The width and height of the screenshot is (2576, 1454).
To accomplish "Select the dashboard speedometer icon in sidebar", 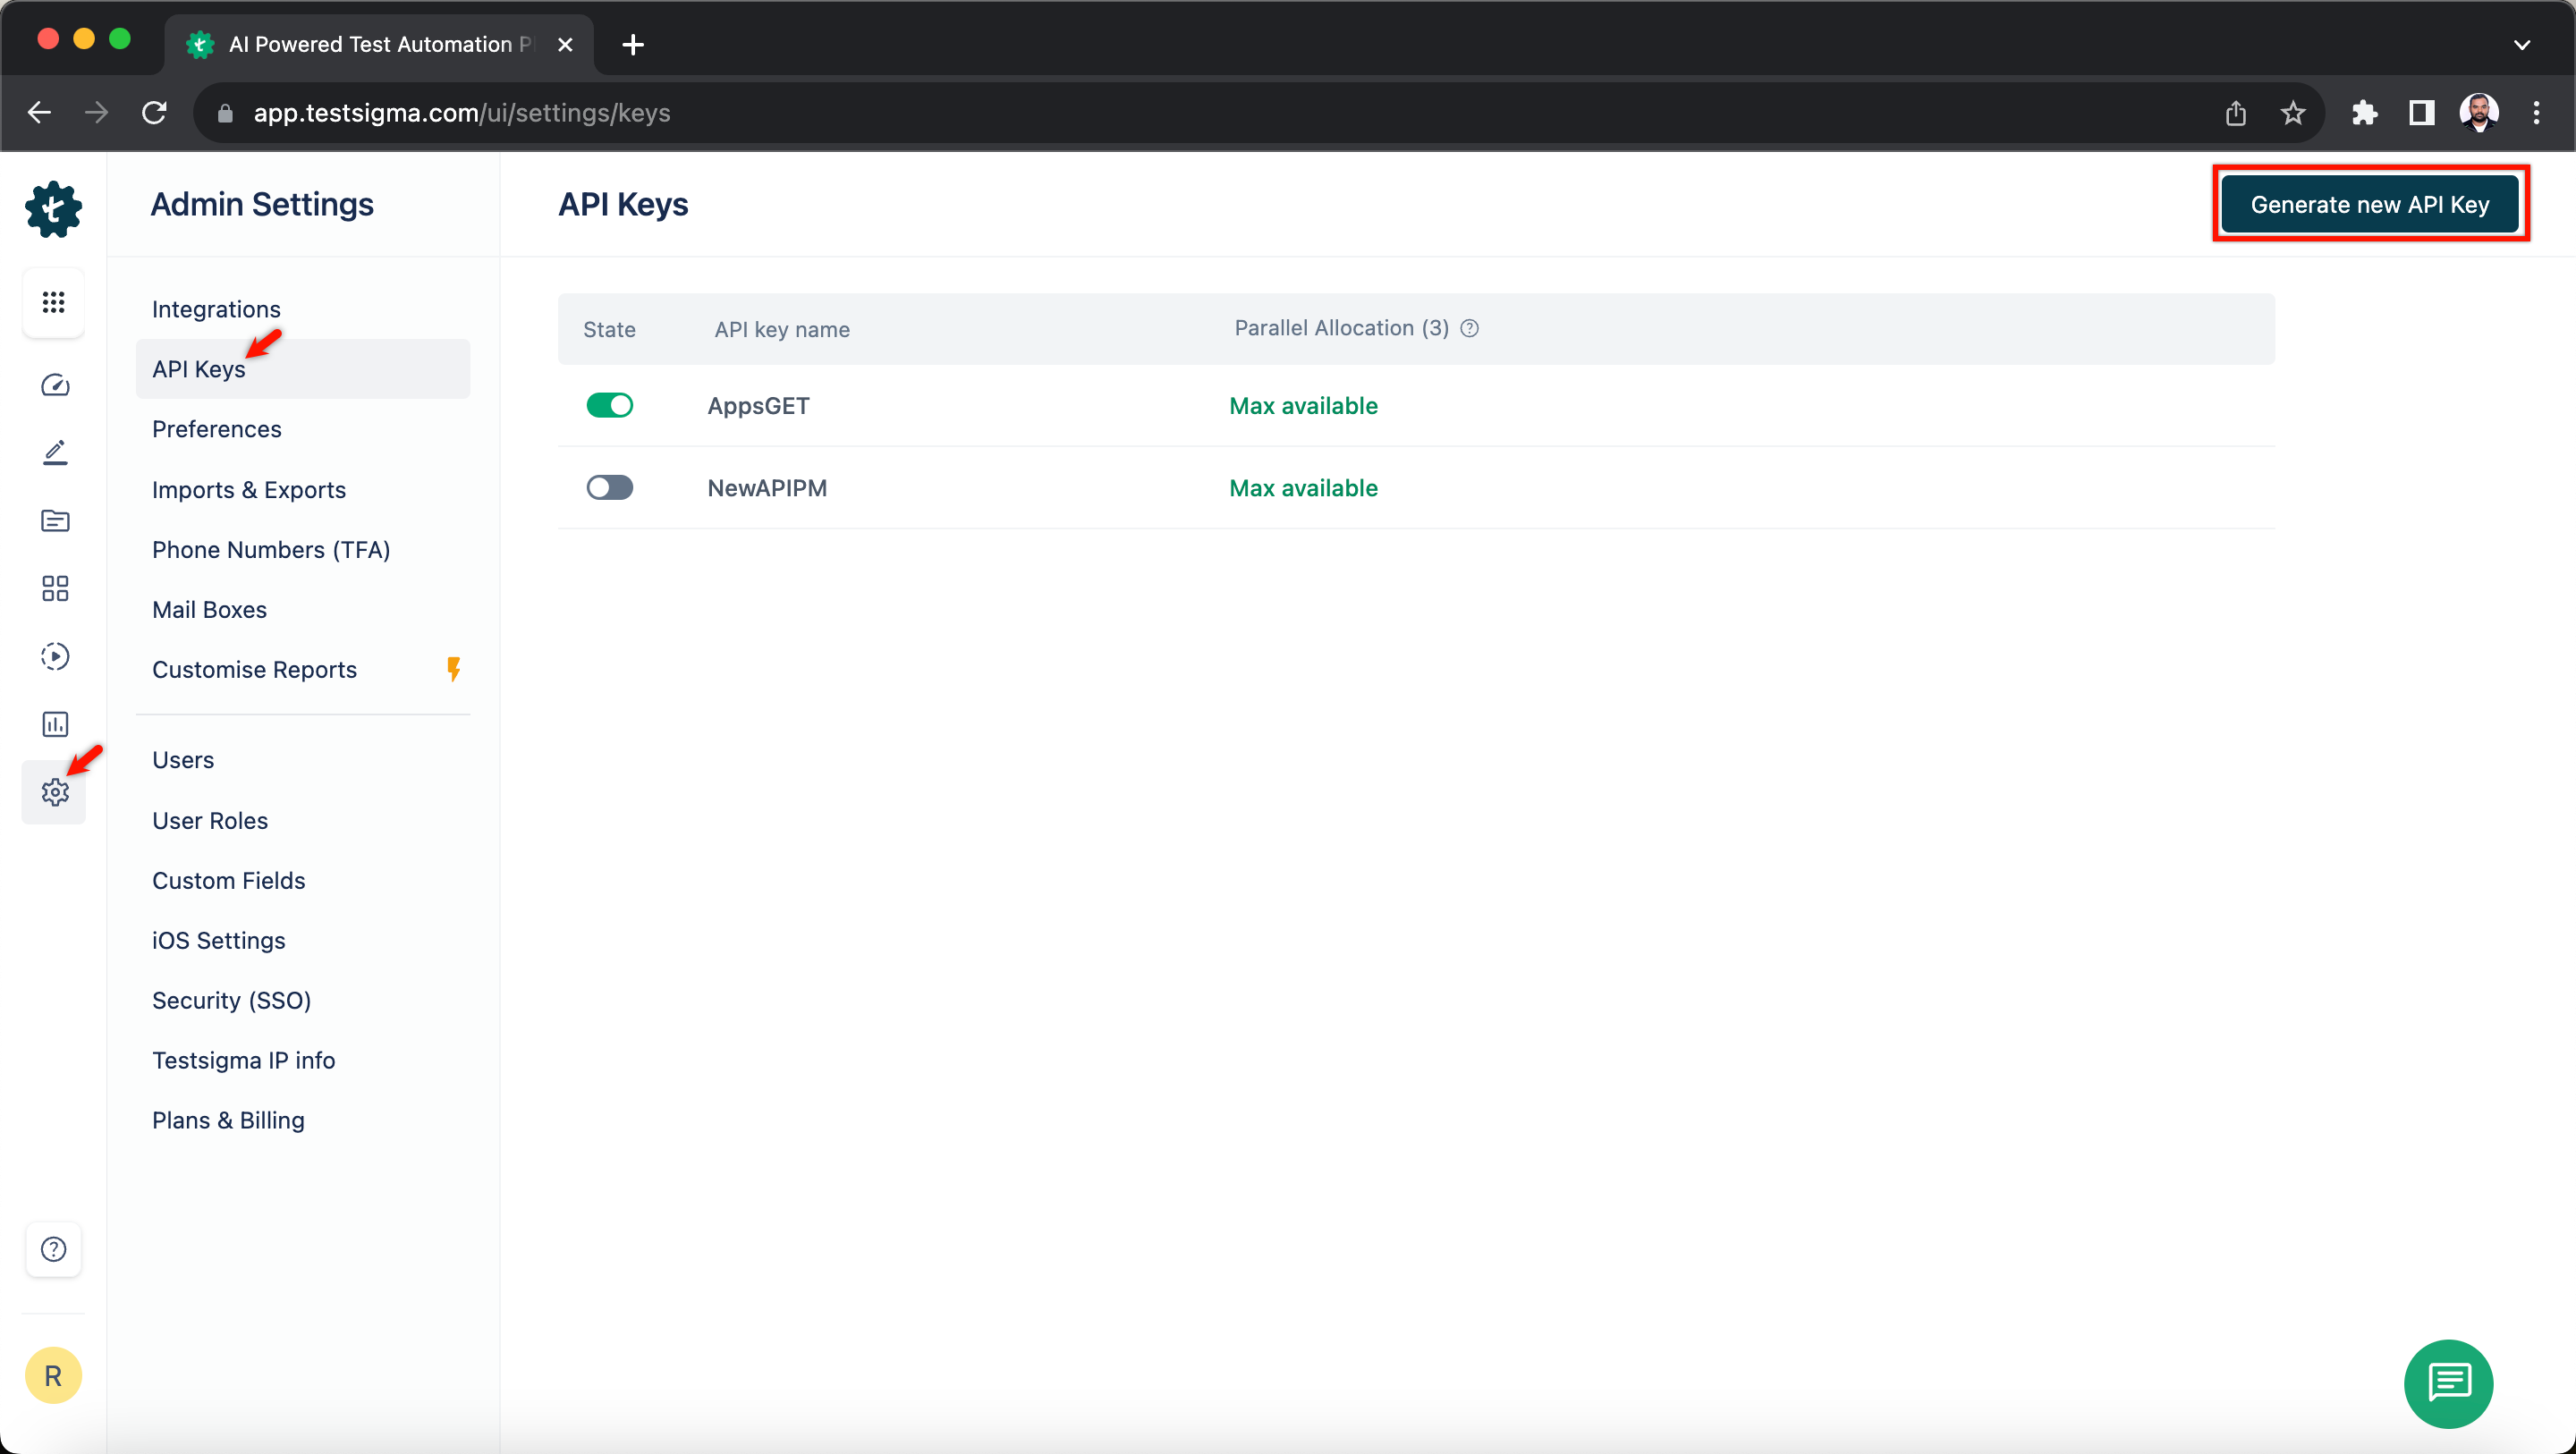I will click(54, 385).
